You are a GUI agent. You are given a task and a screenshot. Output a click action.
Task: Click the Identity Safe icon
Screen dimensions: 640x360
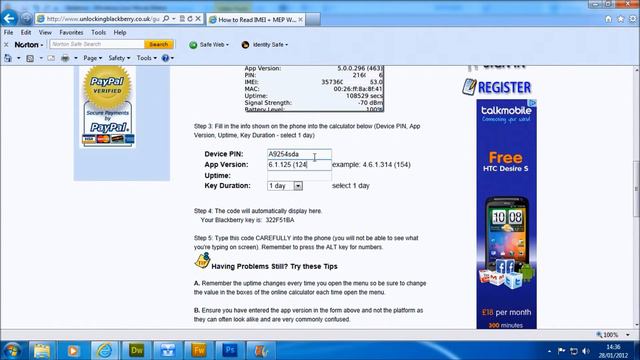coord(245,45)
